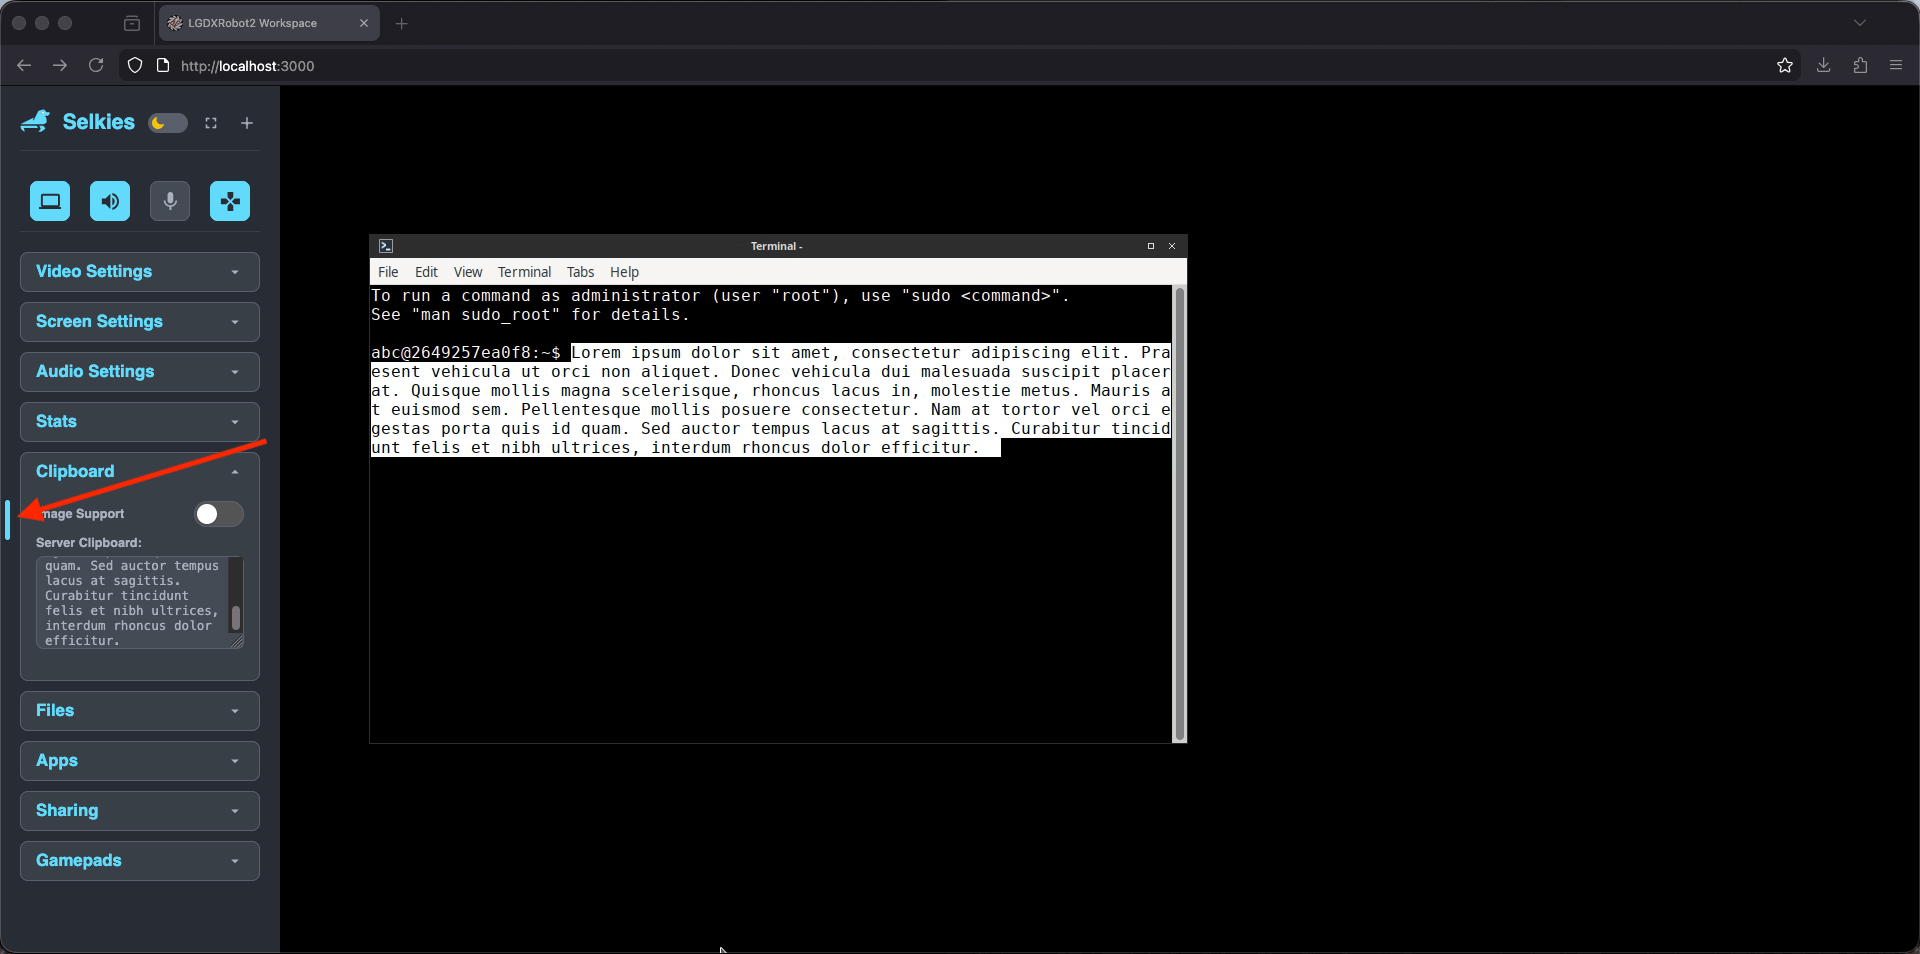Click the gamepad icon in the sidebar
This screenshot has height=954, width=1920.
pyautogui.click(x=229, y=201)
